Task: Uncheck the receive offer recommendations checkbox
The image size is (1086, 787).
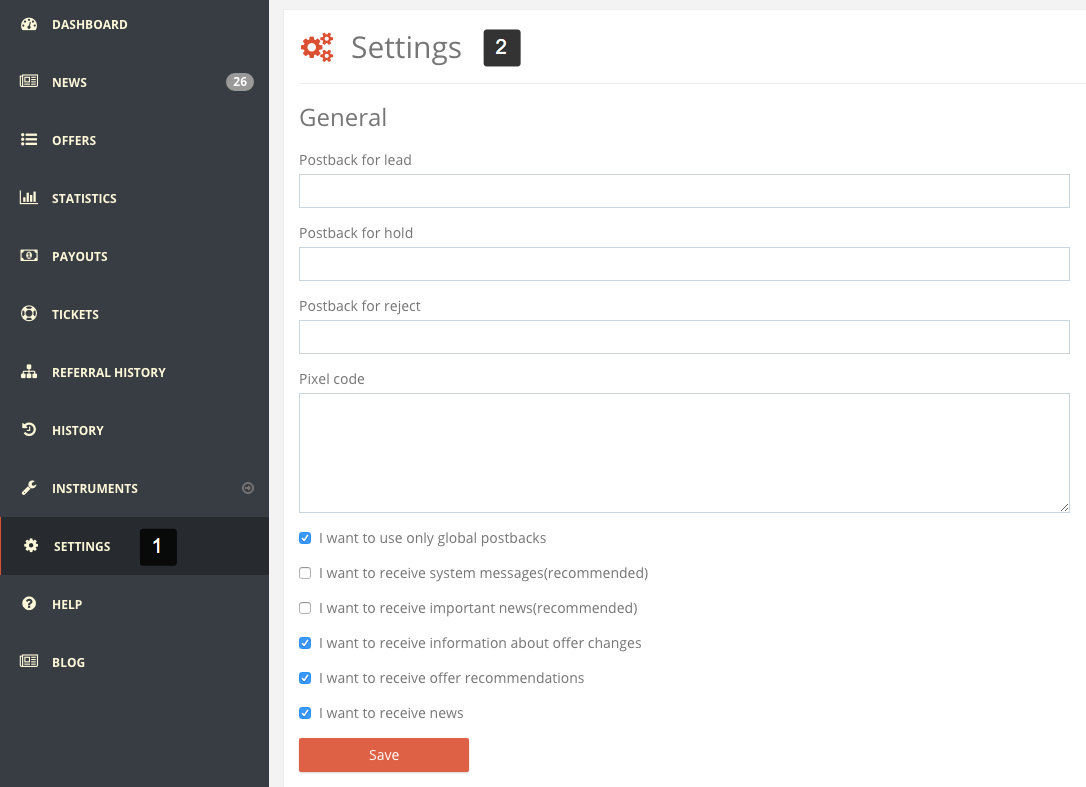Action: pos(305,678)
